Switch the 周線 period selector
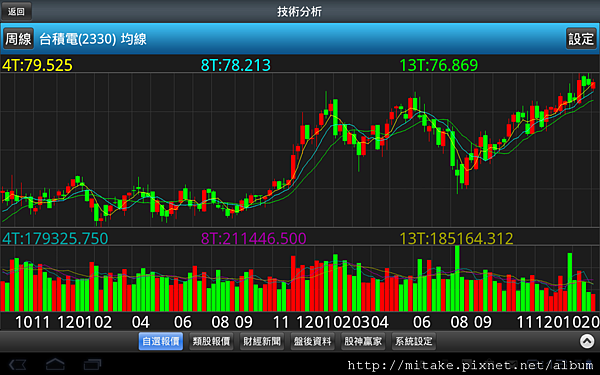 point(18,39)
